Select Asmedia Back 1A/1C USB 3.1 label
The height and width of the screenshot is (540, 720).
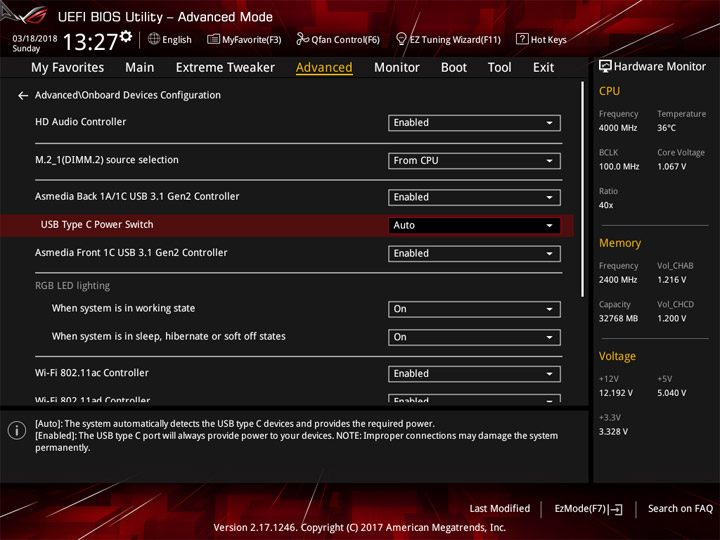click(x=137, y=197)
